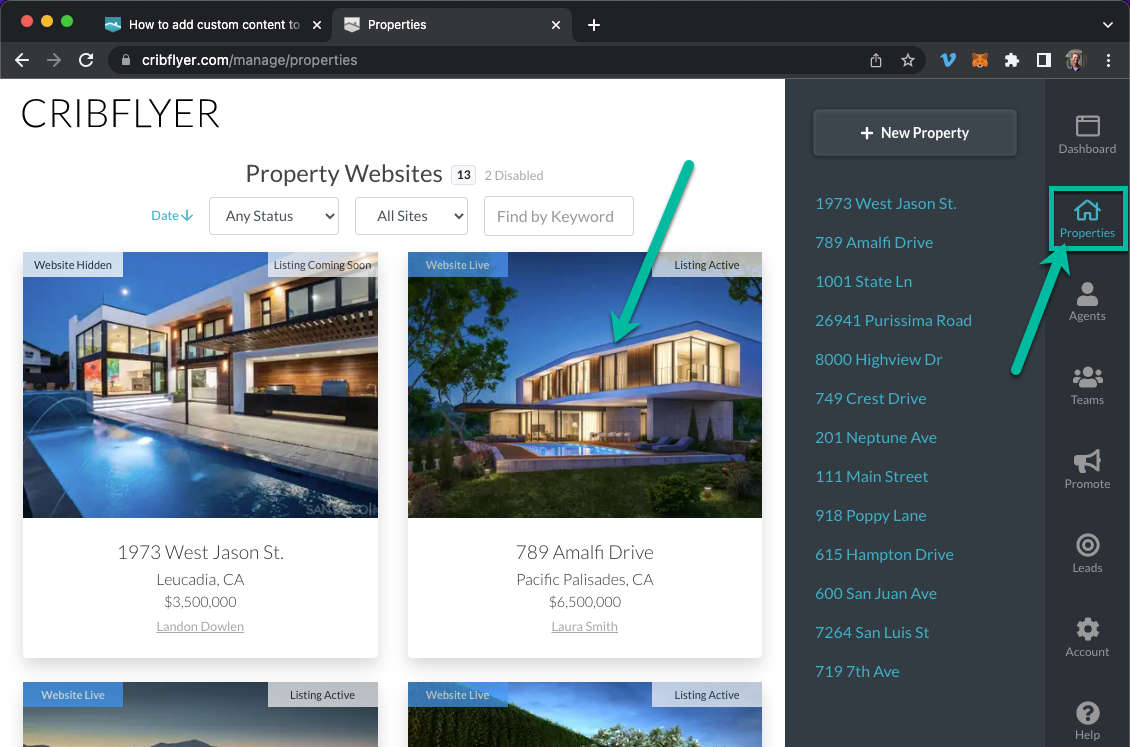Open 111 Main Street property
The width and height of the screenshot is (1130, 747).
(871, 476)
